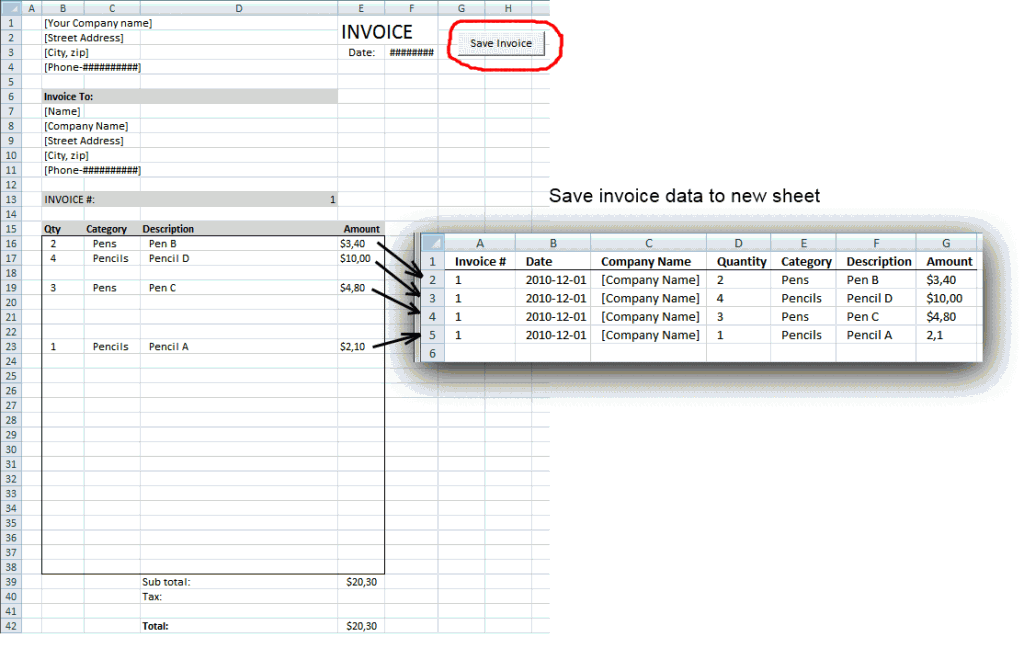Select $2,10 amount on invoice row 23
Screen dimensions: 1024x671
coord(353,347)
